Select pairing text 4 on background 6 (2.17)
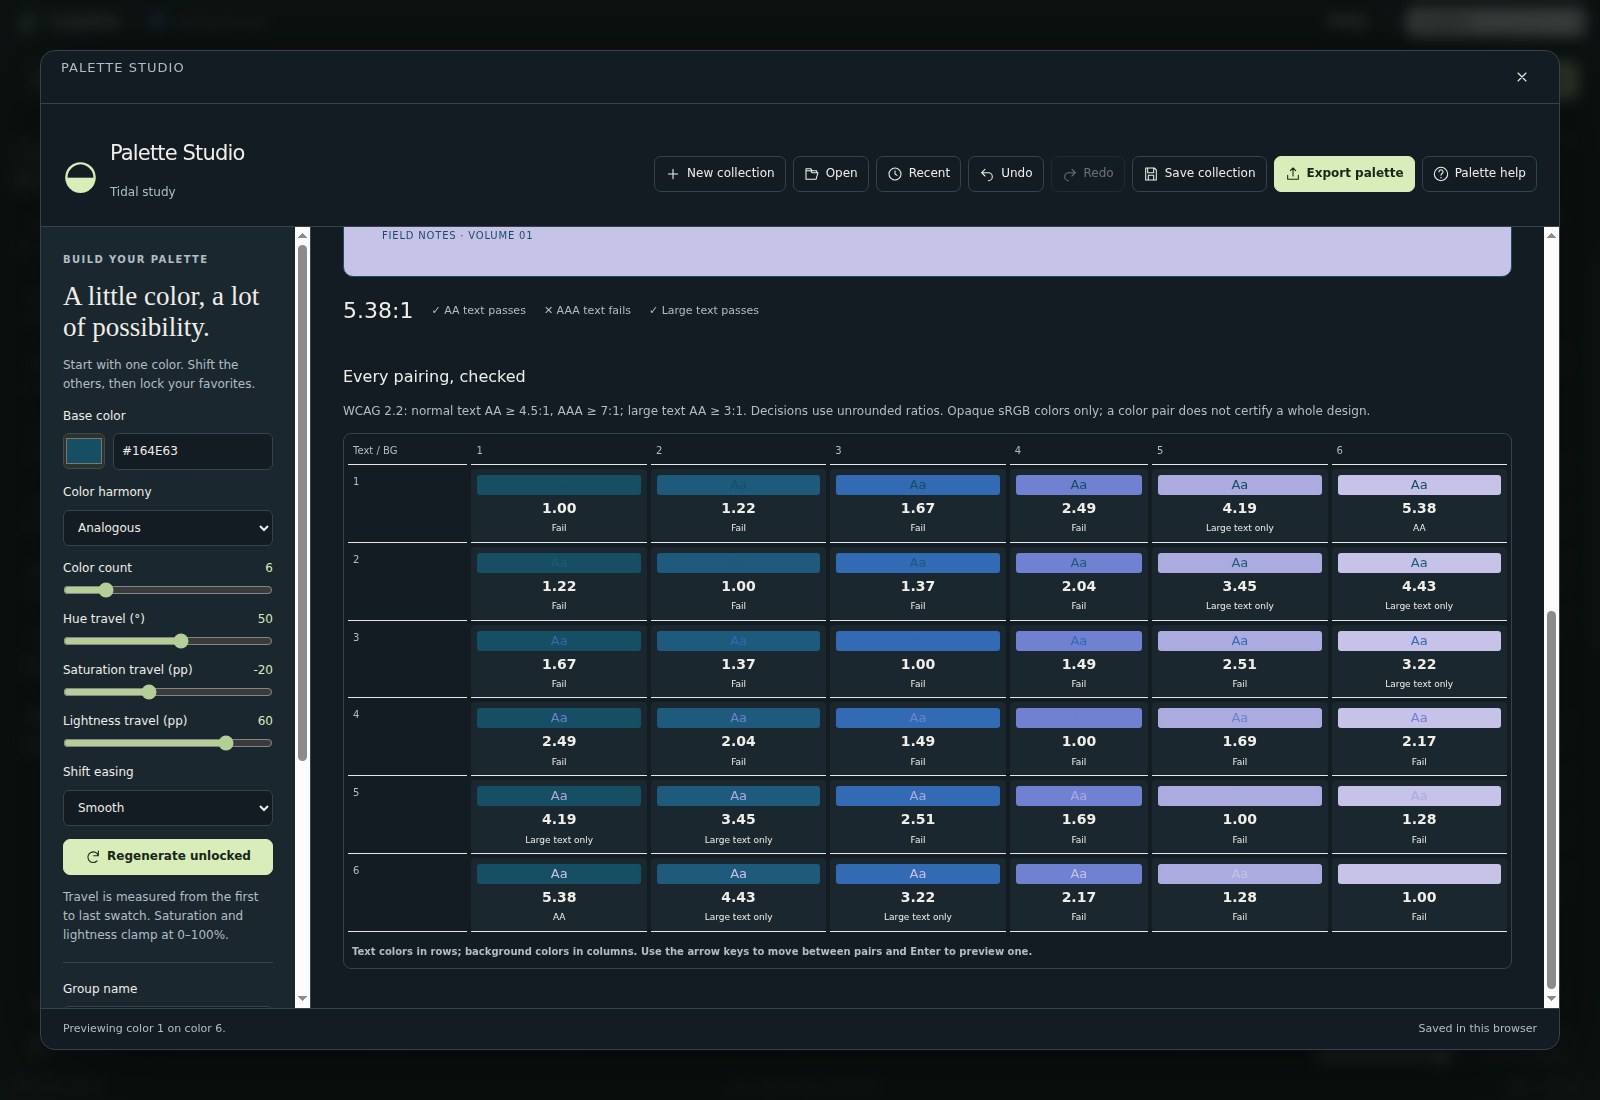The width and height of the screenshot is (1600, 1100). tap(1419, 738)
